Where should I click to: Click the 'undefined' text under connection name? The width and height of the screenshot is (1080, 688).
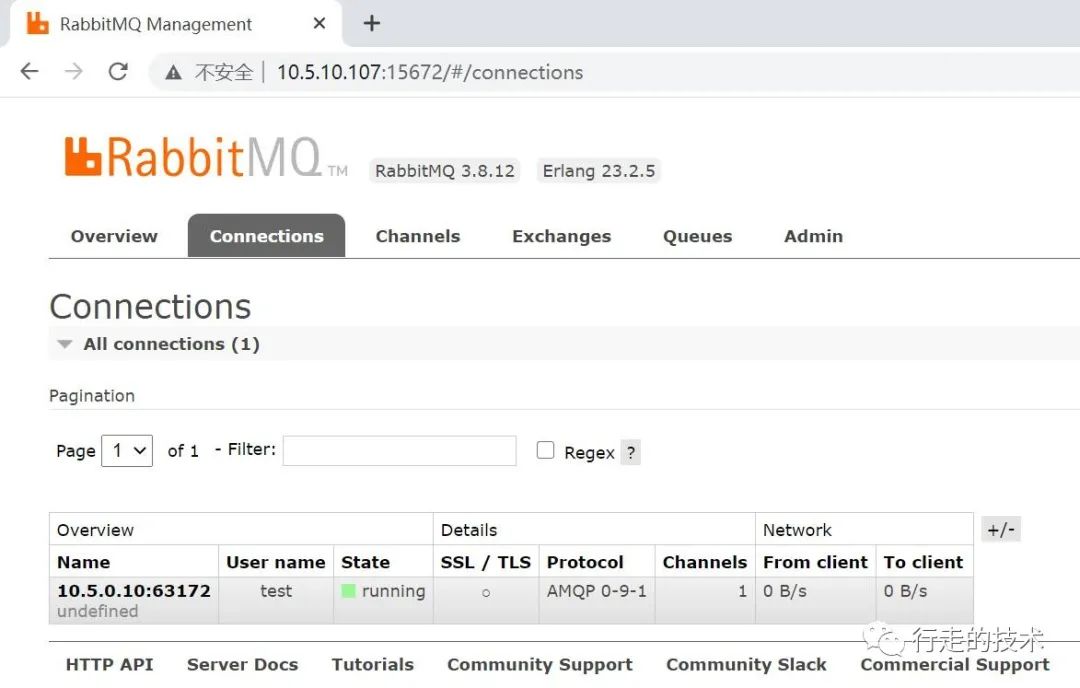(98, 611)
